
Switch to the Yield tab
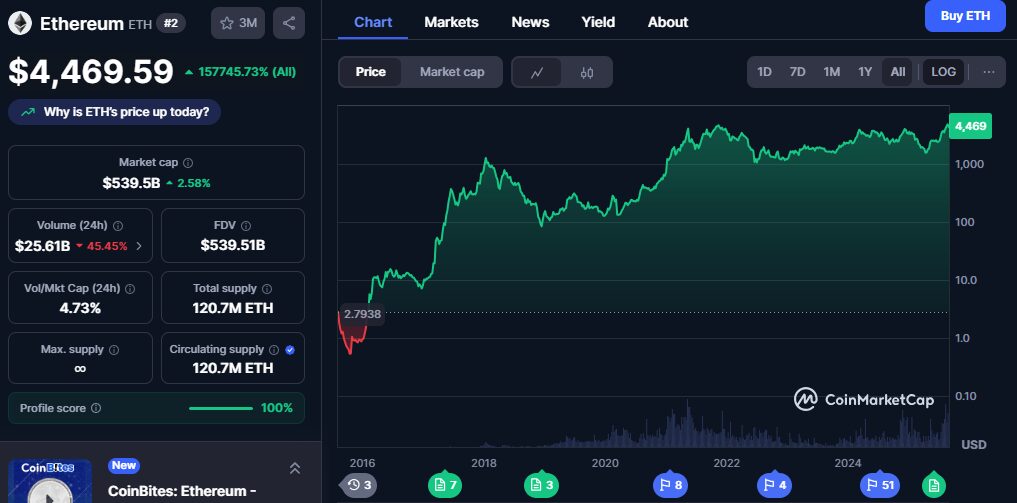click(598, 22)
